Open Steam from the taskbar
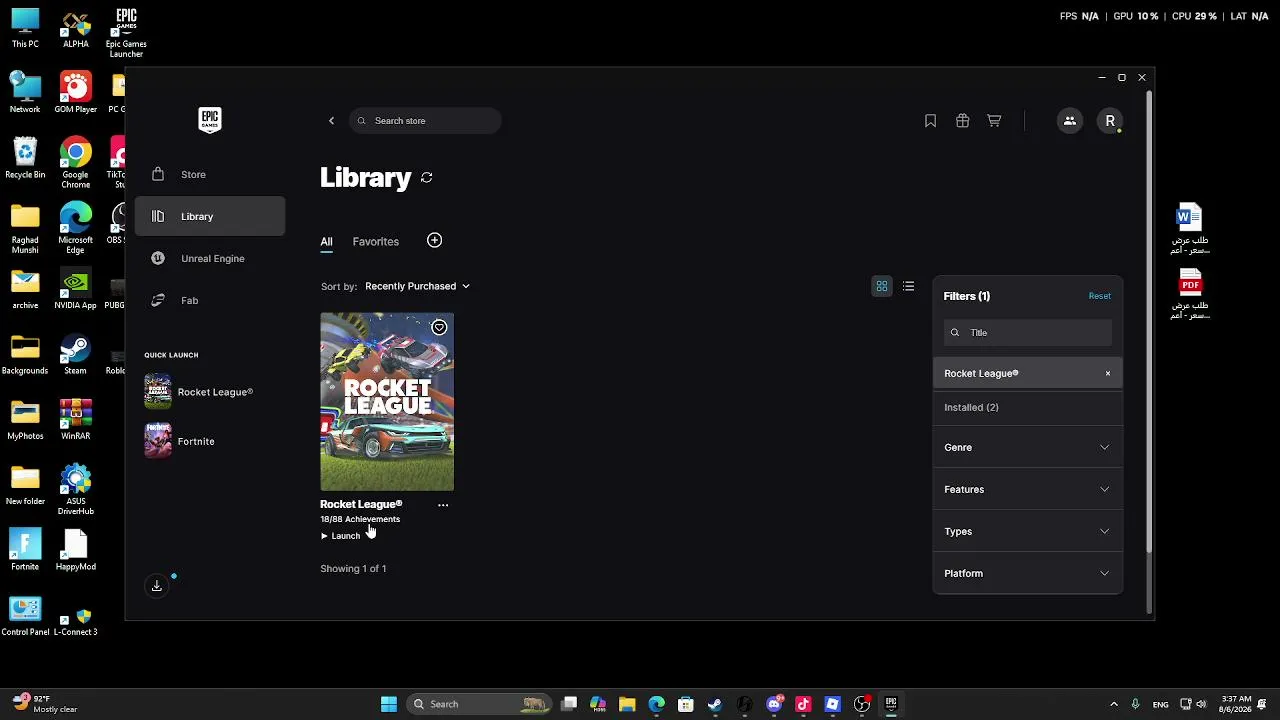The height and width of the screenshot is (720, 1280). pos(715,704)
